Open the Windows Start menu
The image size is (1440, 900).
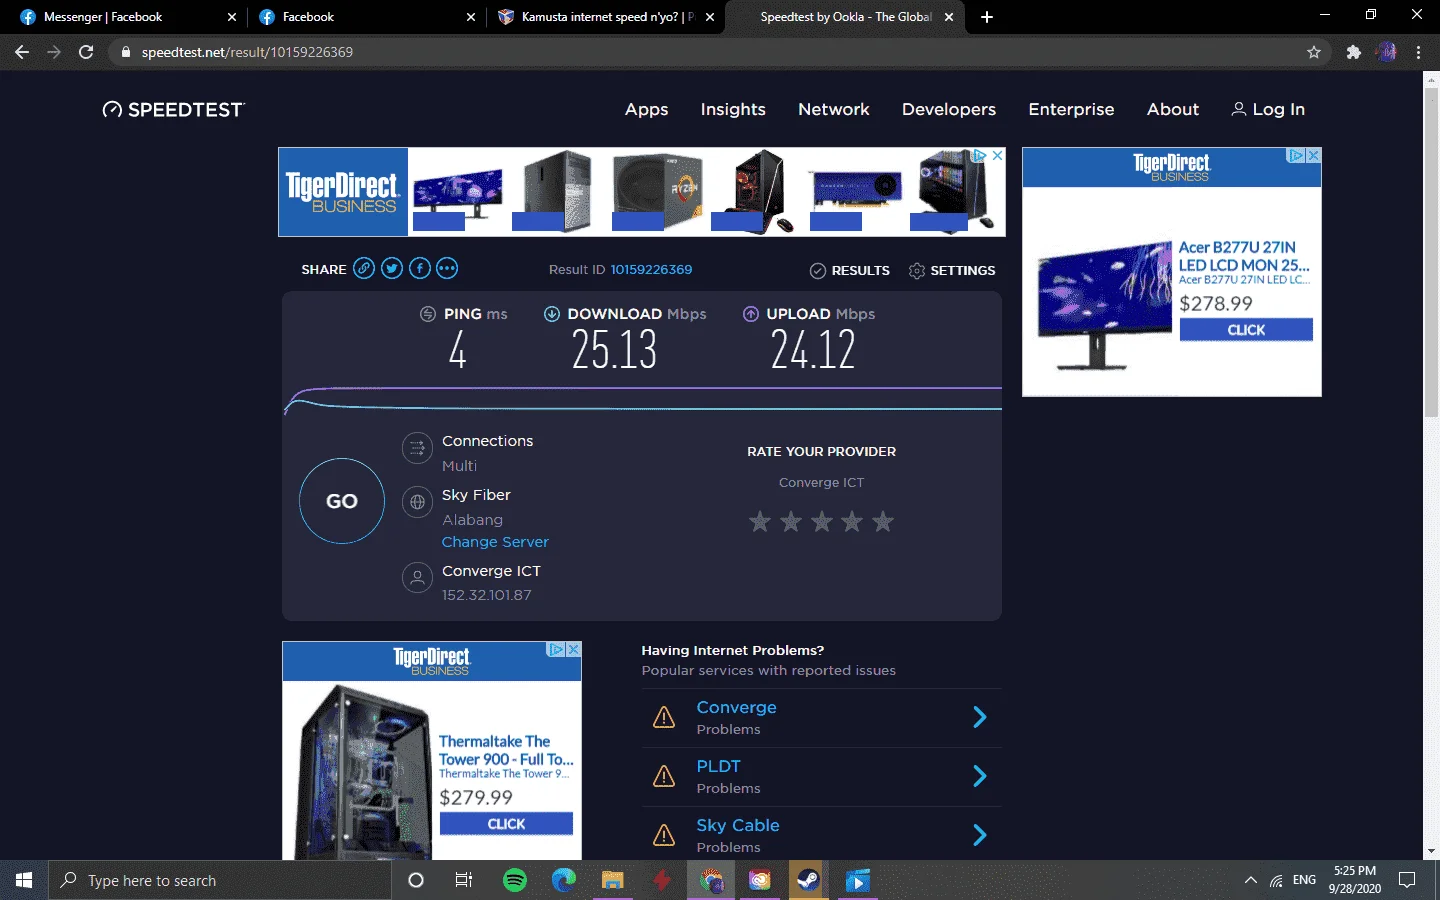click(24, 880)
